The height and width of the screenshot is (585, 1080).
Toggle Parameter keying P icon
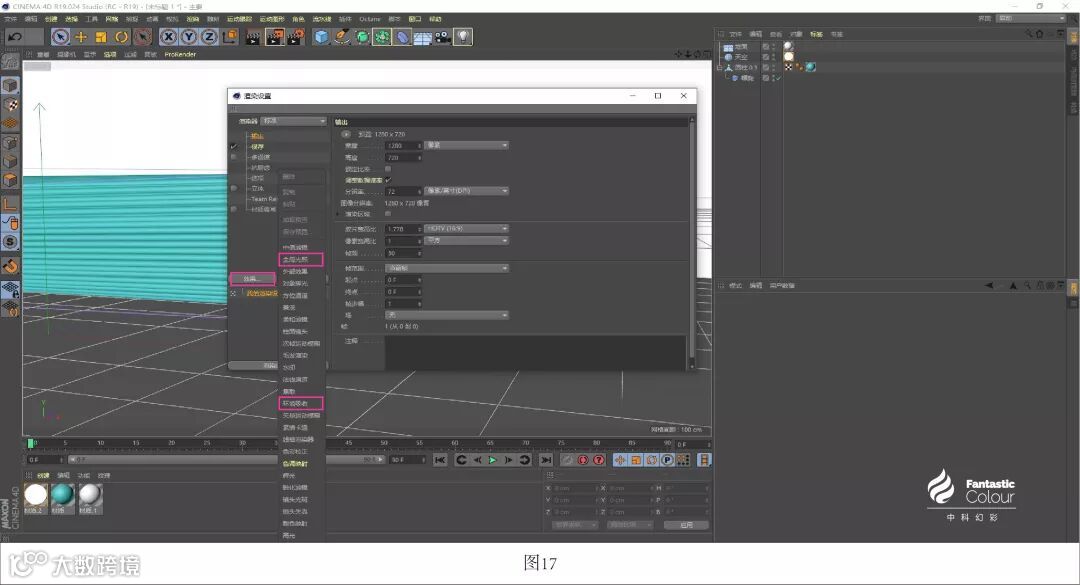pos(667,460)
